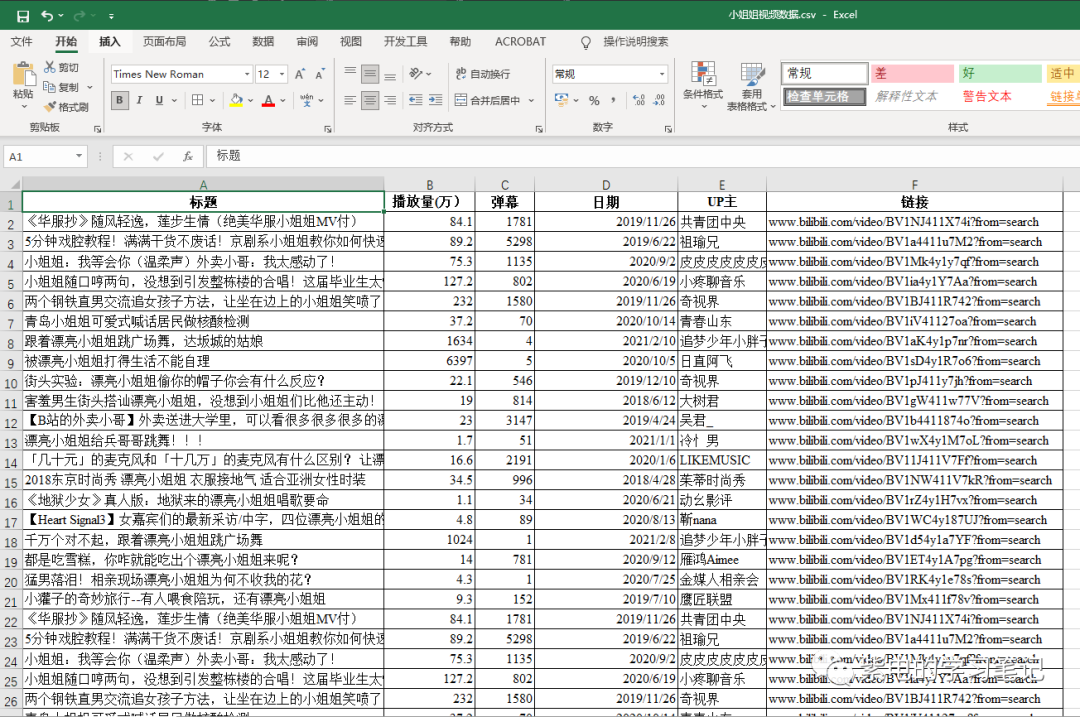This screenshot has width=1080, height=717.
Task: Switch to the 页面布局 ribbon tab
Action: (165, 41)
